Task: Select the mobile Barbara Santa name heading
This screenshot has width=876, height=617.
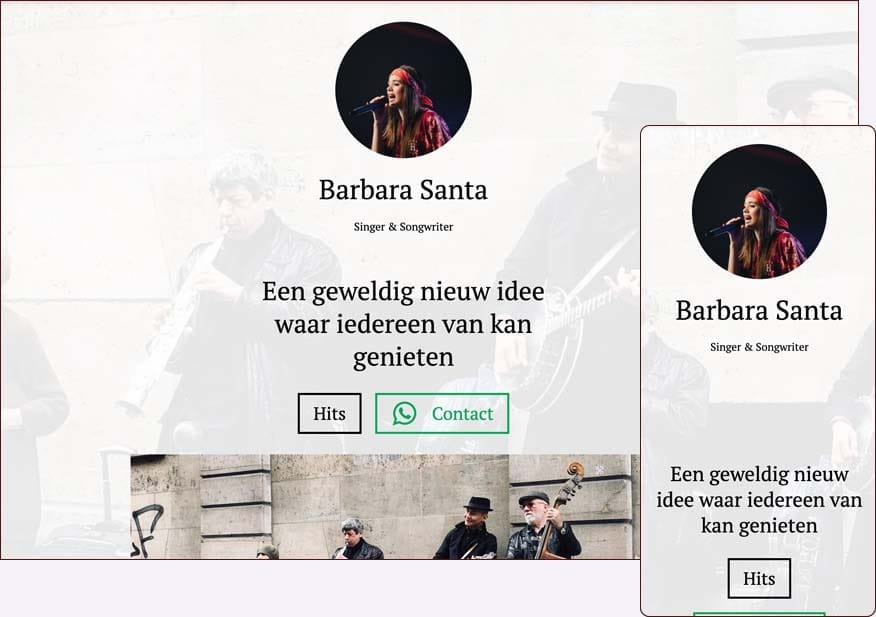Action: (759, 311)
